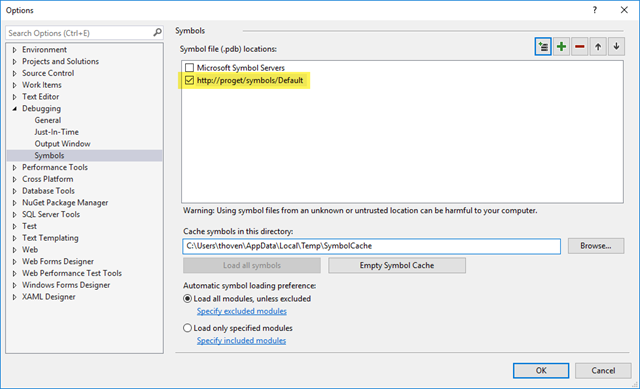The width and height of the screenshot is (640, 389).
Task: Enable Microsoft Symbol Servers checkbox
Action: tap(189, 68)
